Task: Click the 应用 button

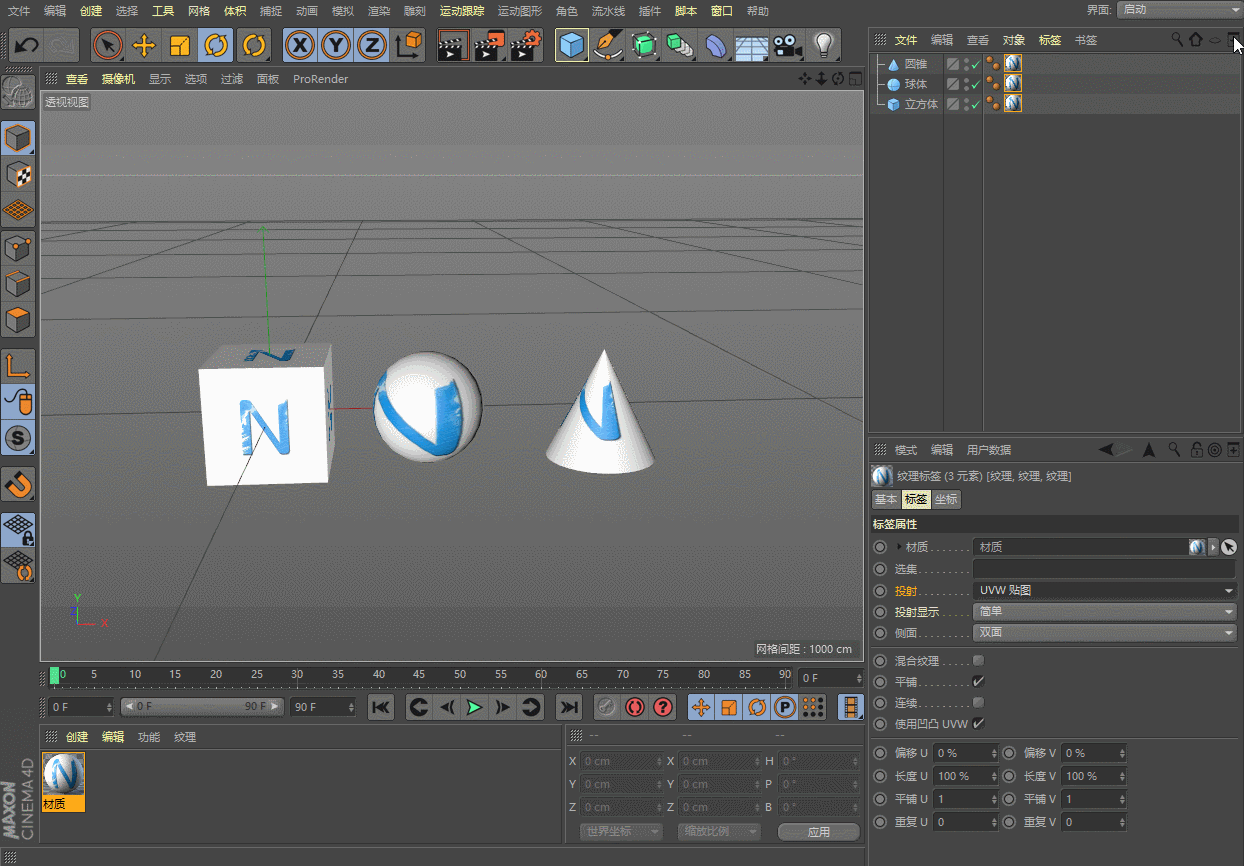Action: tap(818, 832)
